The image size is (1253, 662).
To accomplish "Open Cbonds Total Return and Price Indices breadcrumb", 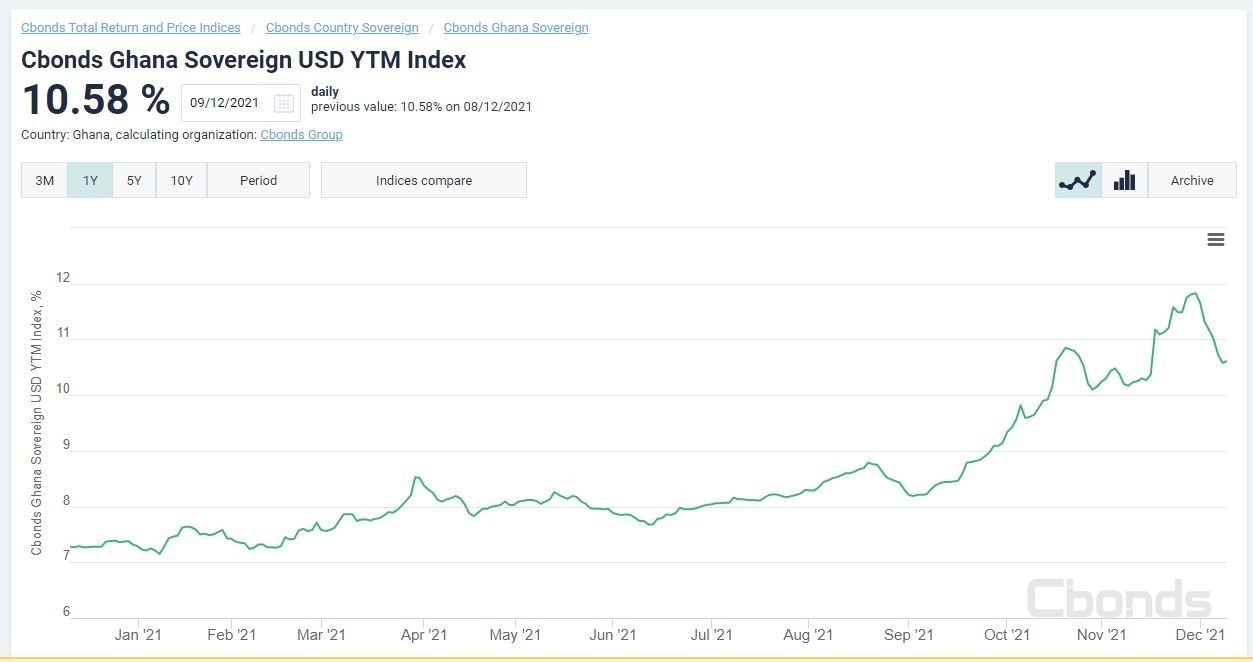I will pos(131,28).
